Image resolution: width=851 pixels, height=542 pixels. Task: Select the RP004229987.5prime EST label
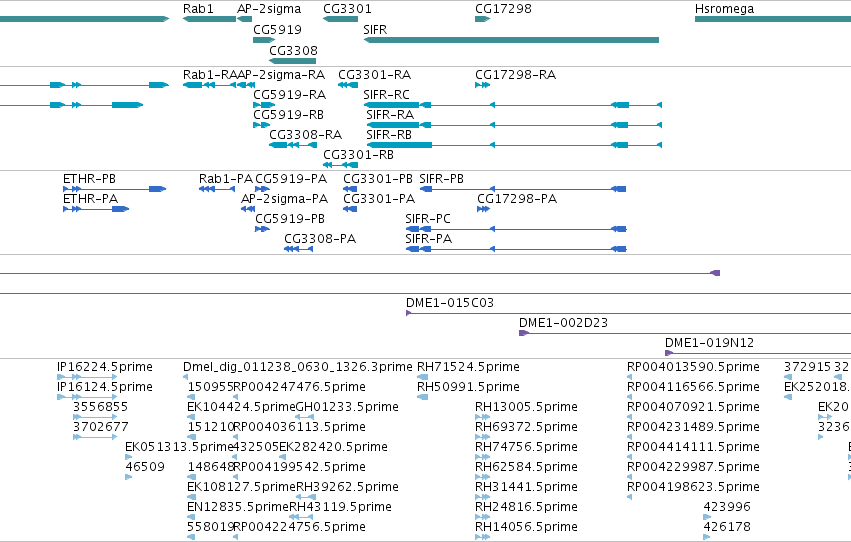point(693,467)
